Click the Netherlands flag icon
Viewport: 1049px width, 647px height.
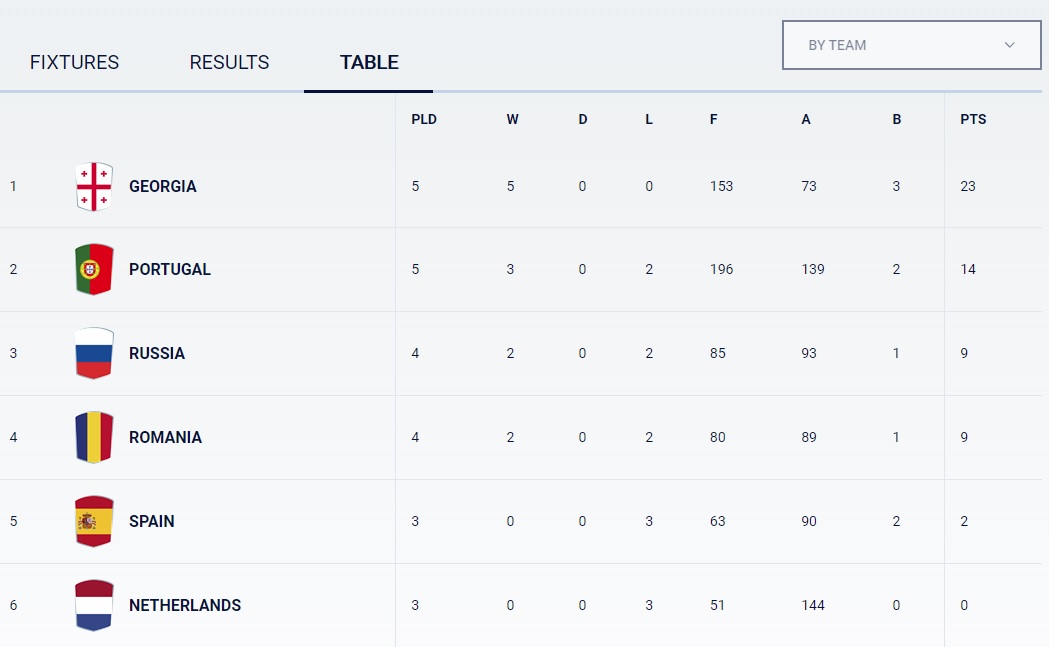[x=94, y=605]
